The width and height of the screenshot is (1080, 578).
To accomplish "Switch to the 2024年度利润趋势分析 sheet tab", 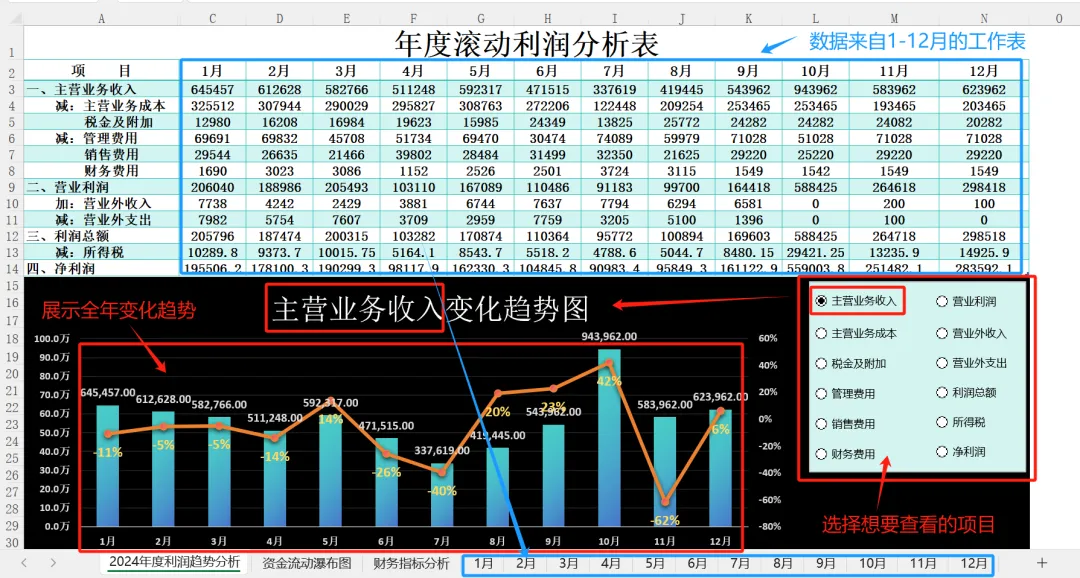I will point(175,563).
